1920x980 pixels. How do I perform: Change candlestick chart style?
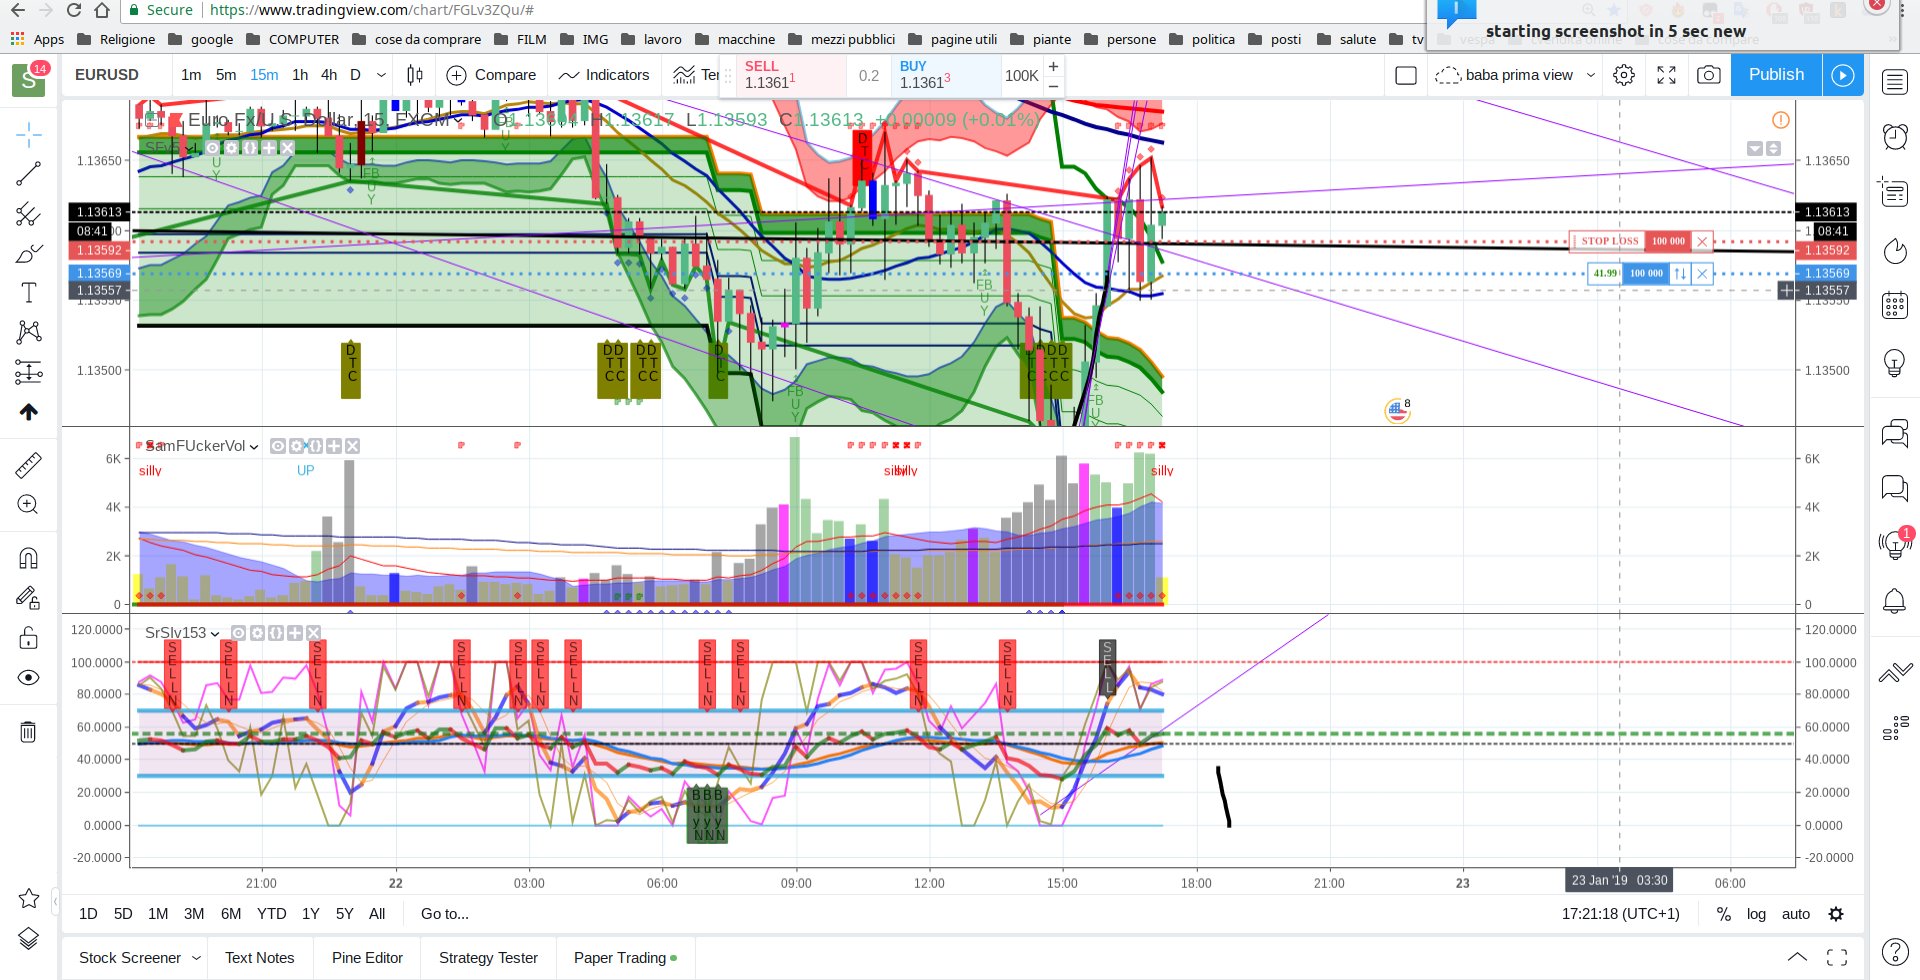(415, 75)
